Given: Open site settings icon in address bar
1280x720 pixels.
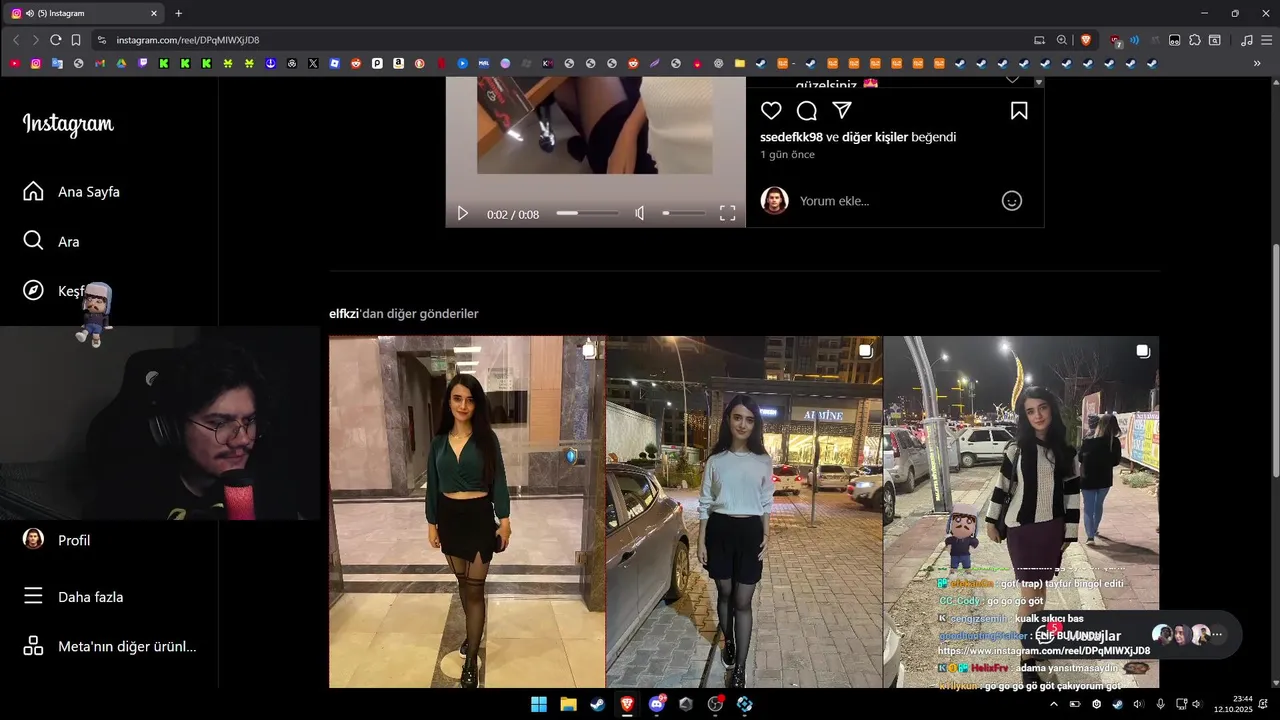Looking at the screenshot, I should coord(101,40).
